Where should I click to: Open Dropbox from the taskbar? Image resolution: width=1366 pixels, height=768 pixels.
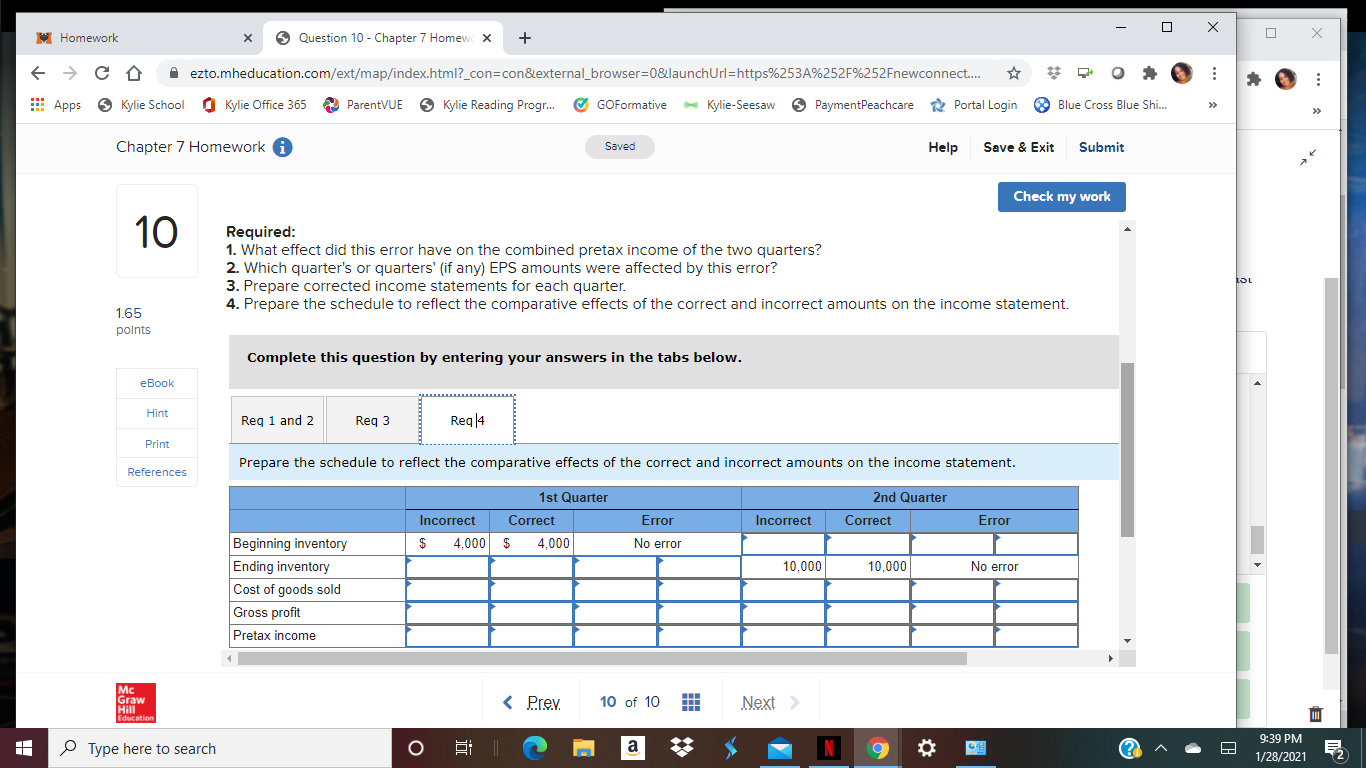tap(681, 747)
